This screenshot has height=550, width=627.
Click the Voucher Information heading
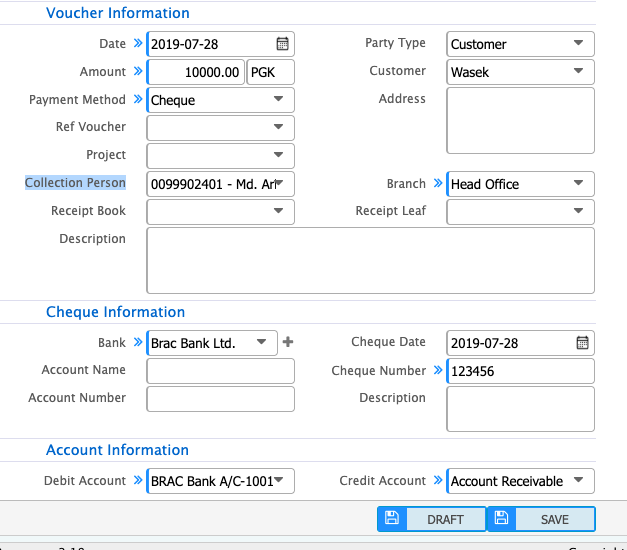118,13
